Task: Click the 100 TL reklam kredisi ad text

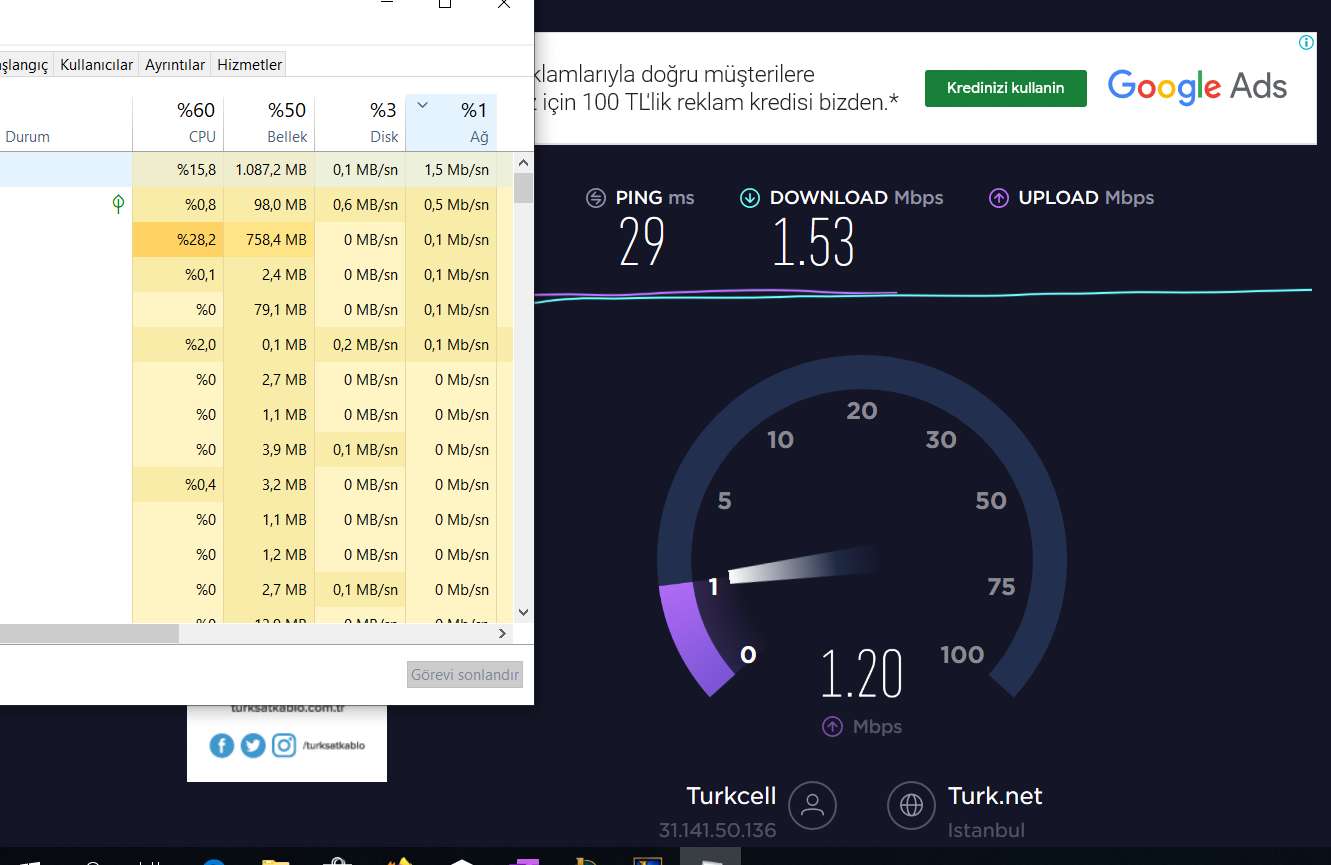Action: pos(717,101)
